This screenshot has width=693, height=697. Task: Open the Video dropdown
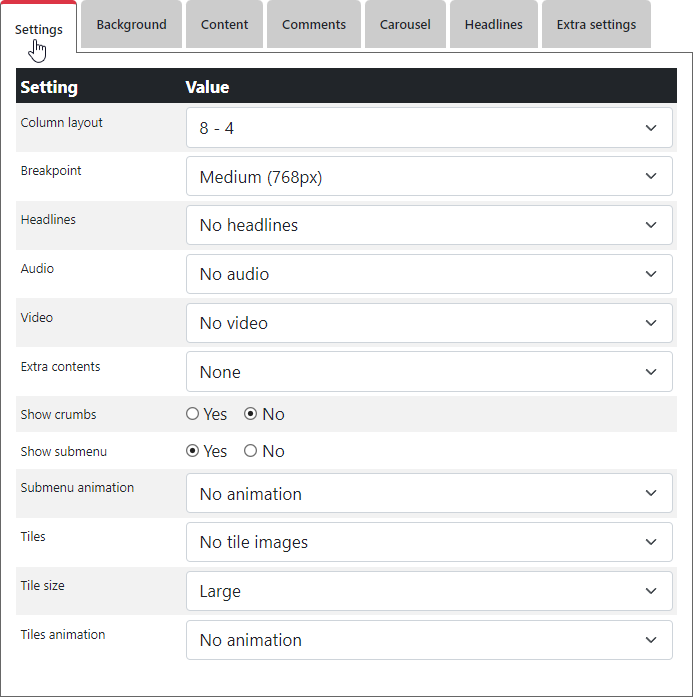coord(429,323)
